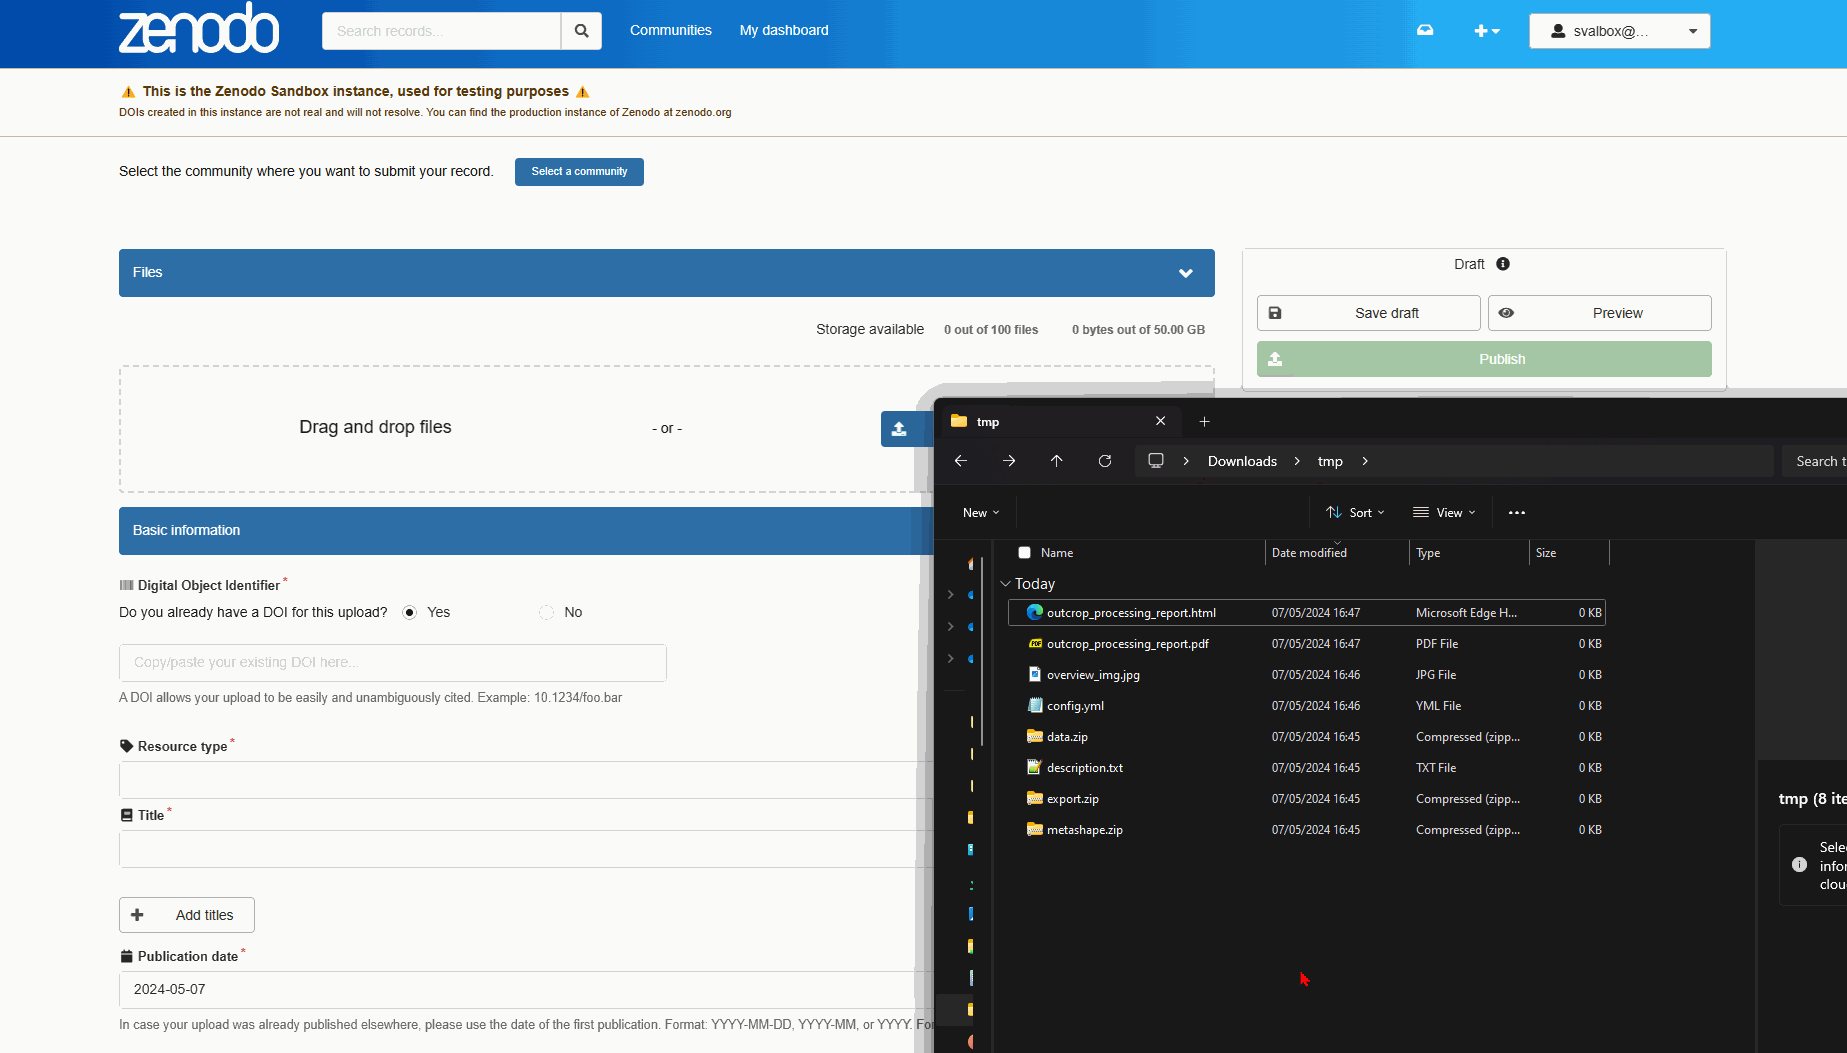Click the Basic information section header
The image size is (1847, 1053).
click(x=526, y=531)
